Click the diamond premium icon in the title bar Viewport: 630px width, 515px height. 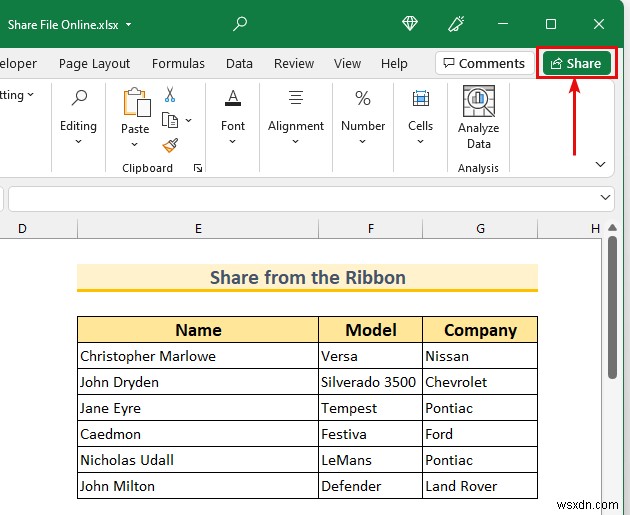point(410,23)
